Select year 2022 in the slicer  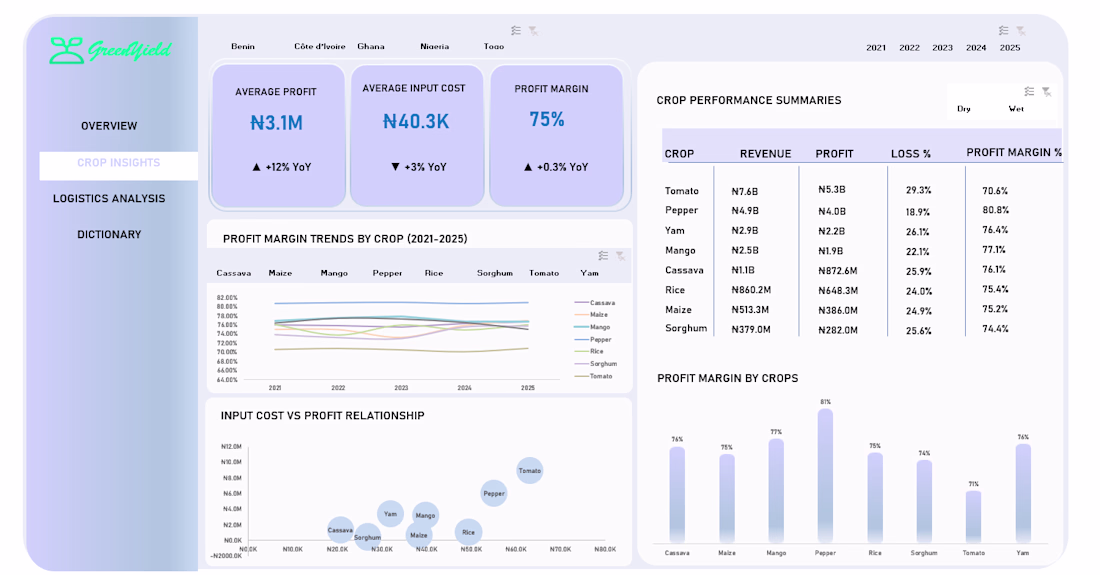coord(909,48)
